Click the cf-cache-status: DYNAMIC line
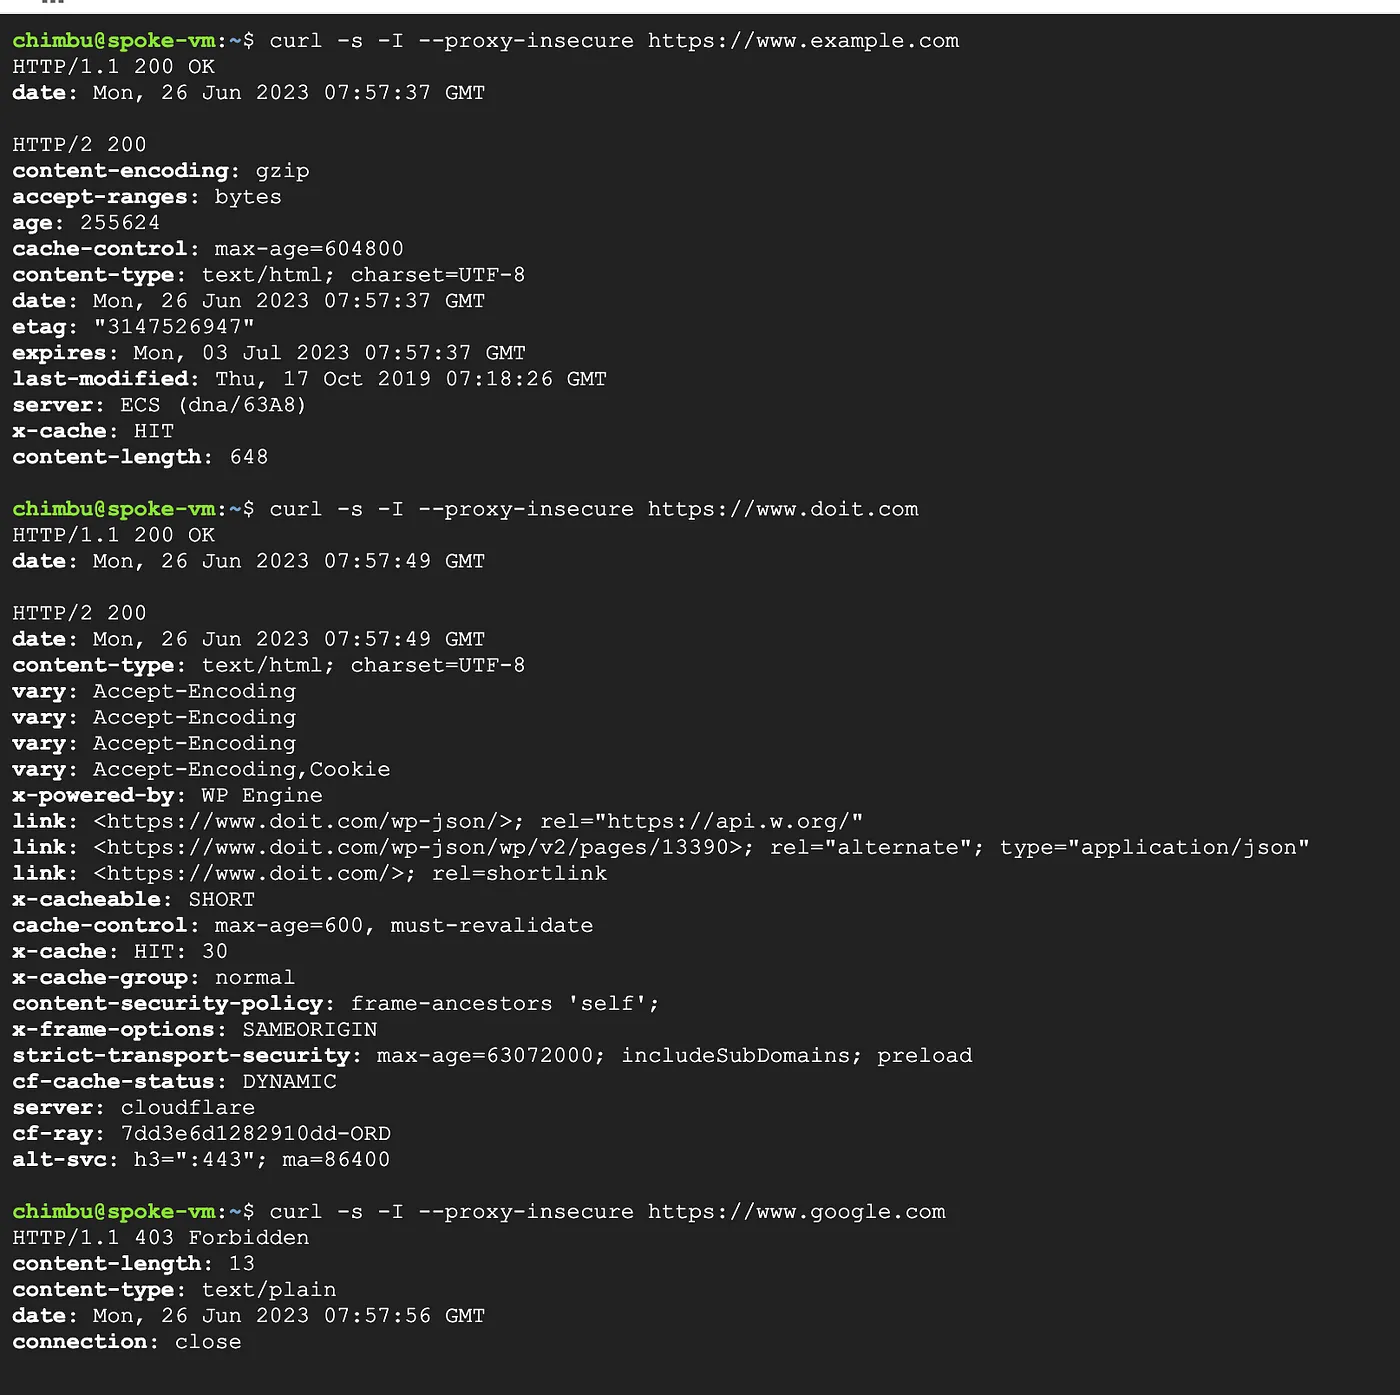The height and width of the screenshot is (1395, 1400). pos(174,1082)
